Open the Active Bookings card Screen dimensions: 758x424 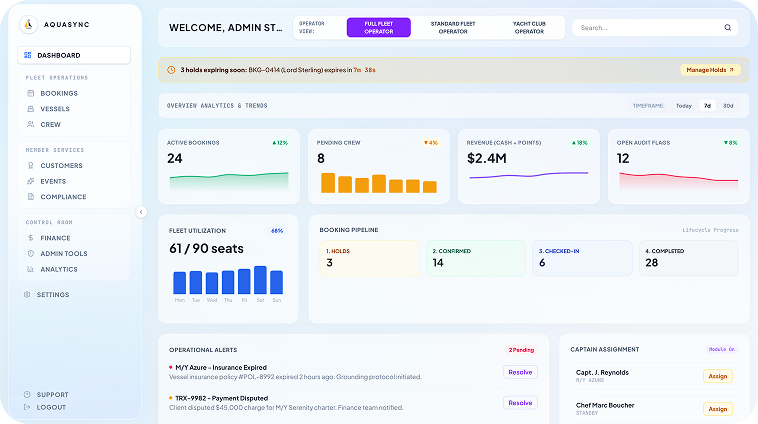229,166
